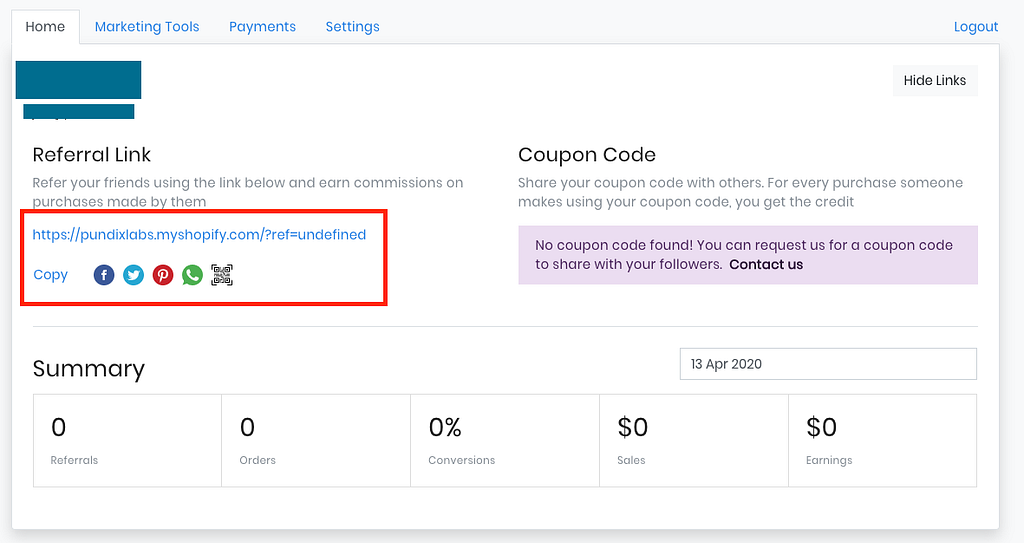Open the Marketing Tools tab

click(x=147, y=27)
